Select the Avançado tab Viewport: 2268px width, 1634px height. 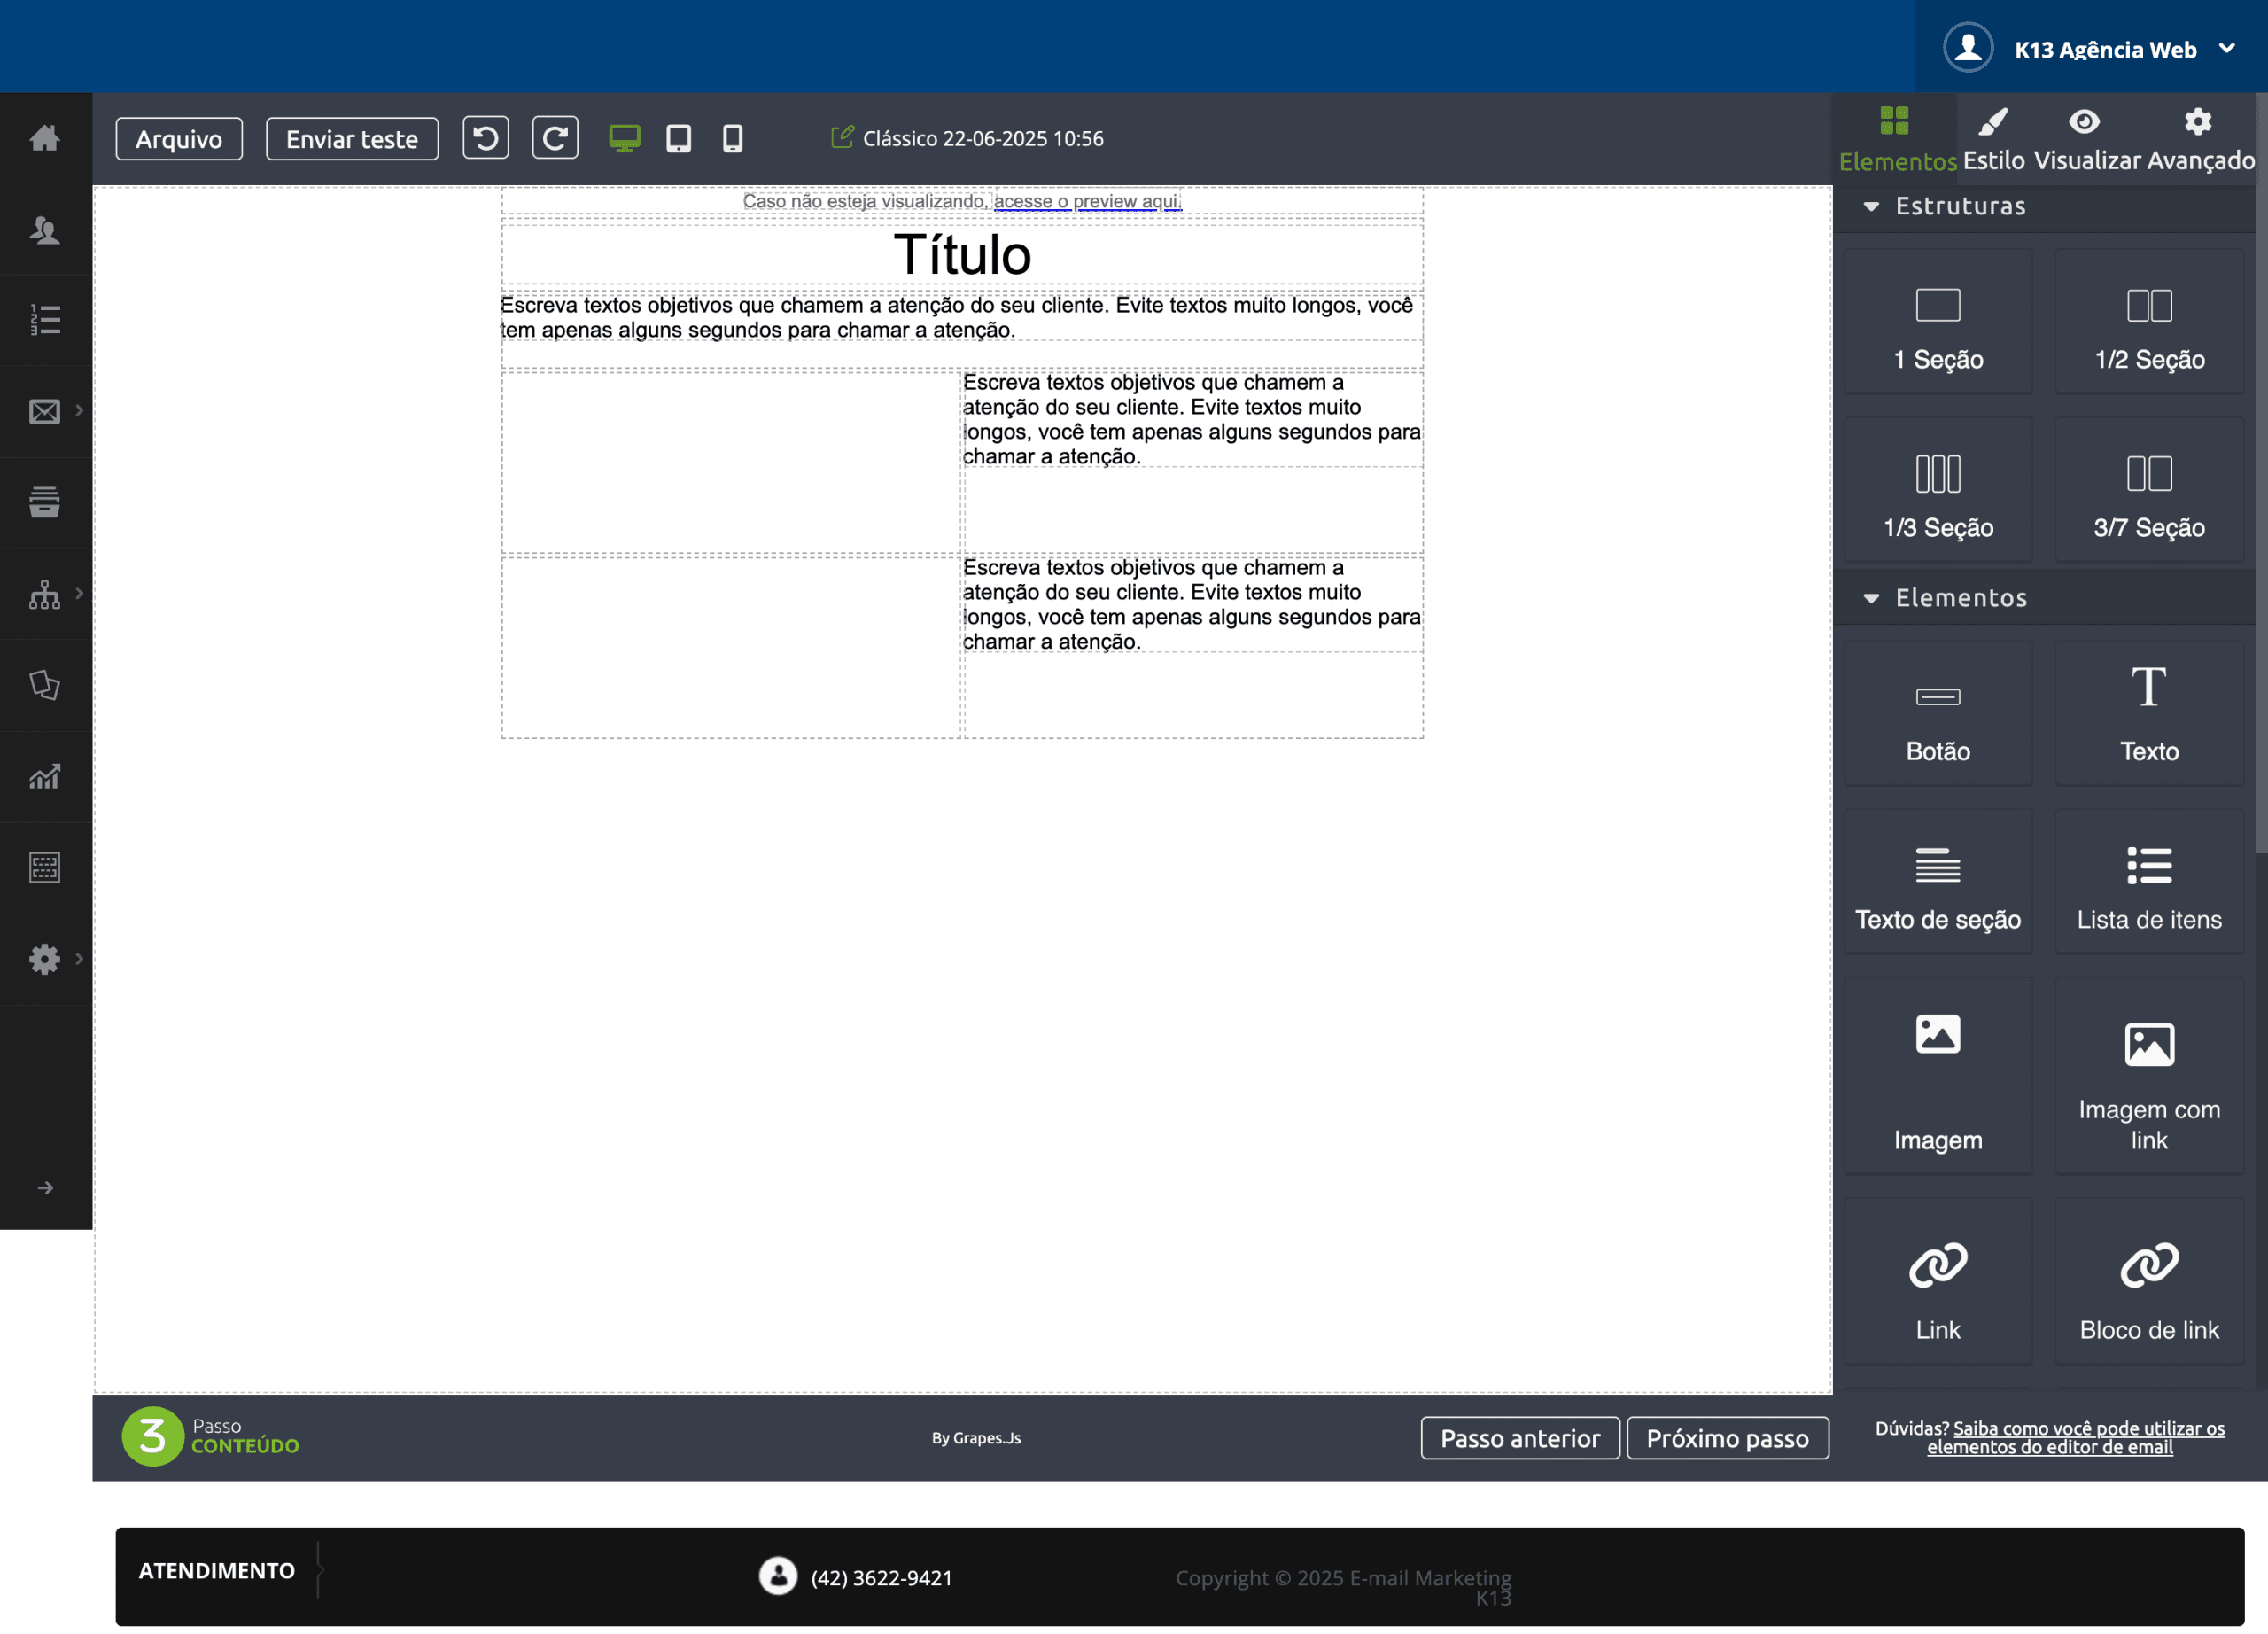click(2200, 139)
